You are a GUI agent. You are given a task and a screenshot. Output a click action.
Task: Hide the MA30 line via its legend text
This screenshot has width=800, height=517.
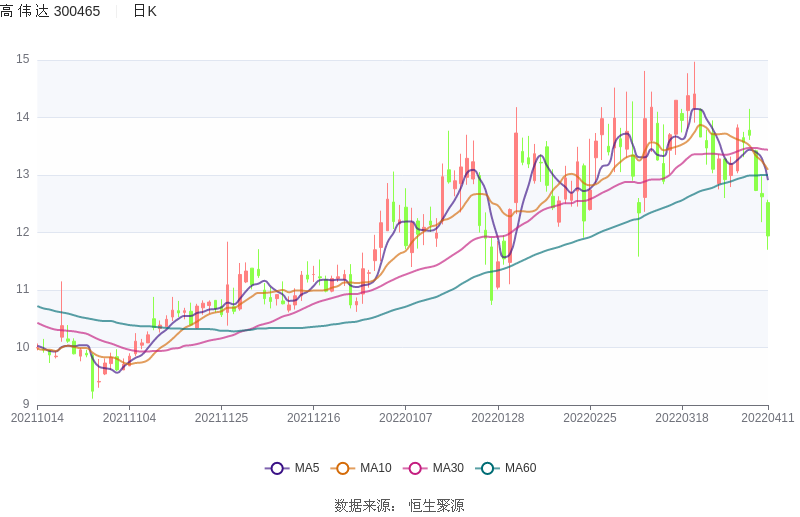(448, 468)
